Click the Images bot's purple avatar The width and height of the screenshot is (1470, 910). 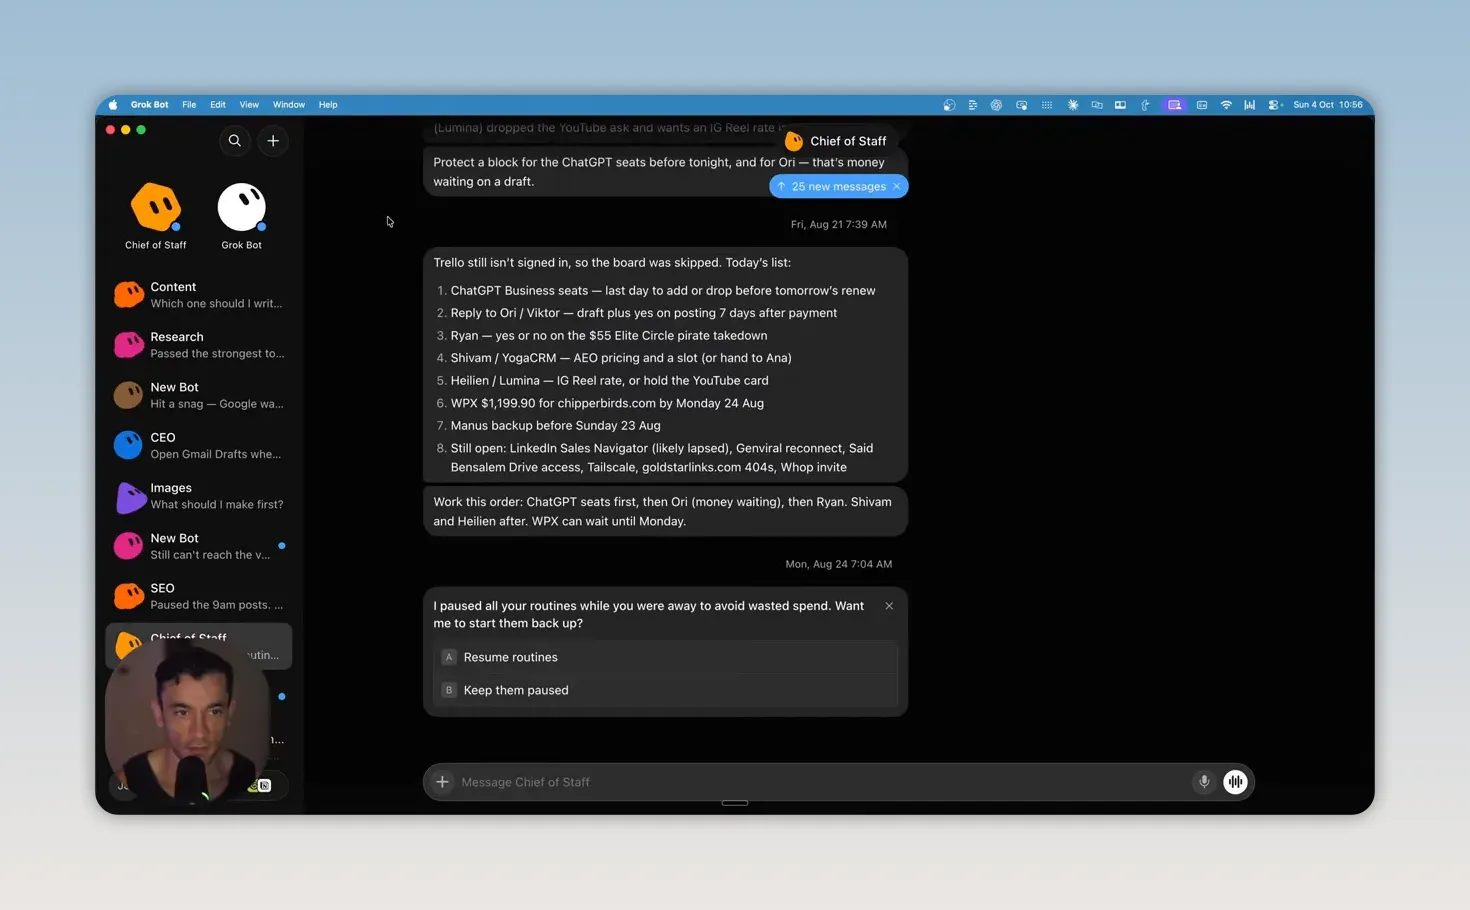point(129,496)
